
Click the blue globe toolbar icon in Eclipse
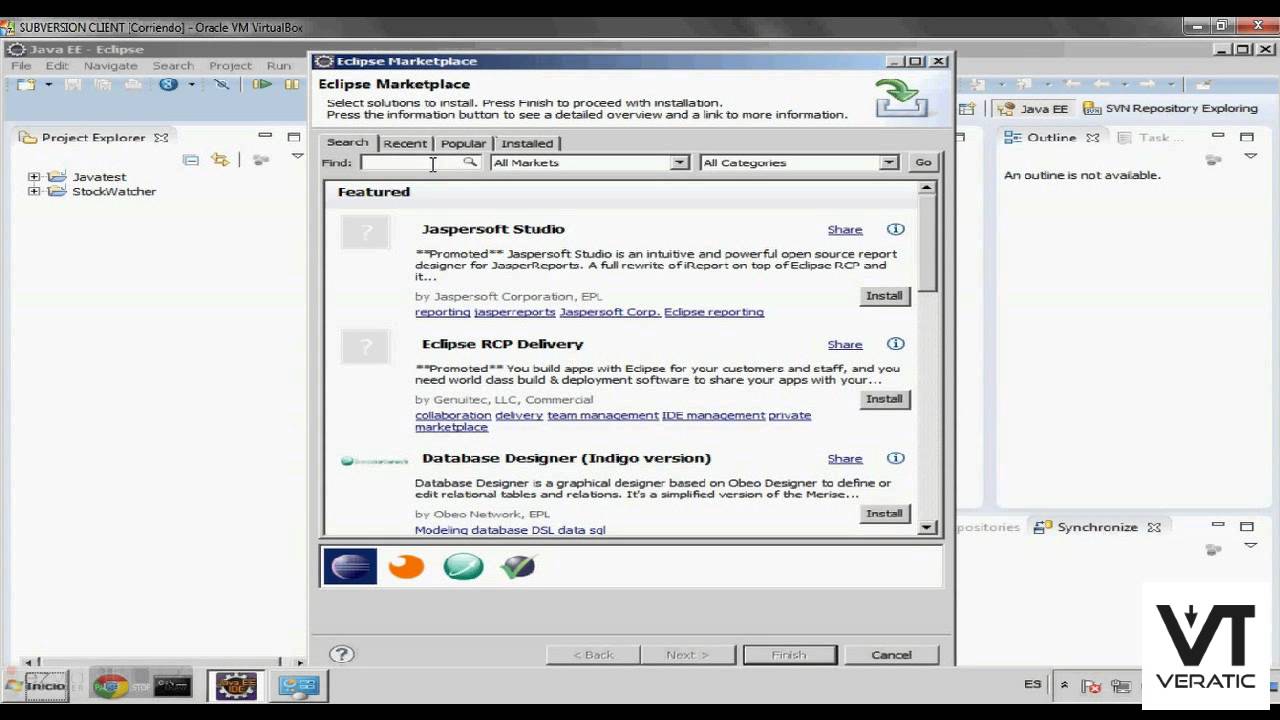pyautogui.click(x=168, y=85)
